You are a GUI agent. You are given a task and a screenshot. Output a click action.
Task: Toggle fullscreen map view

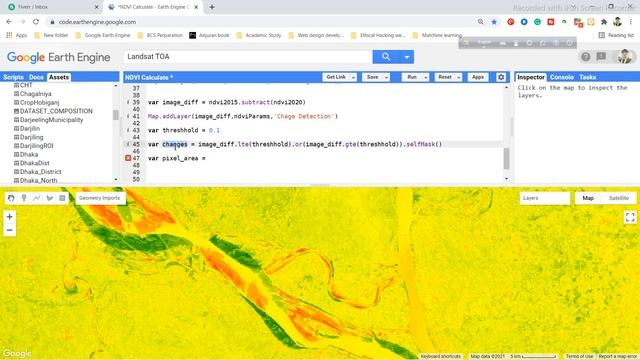(x=630, y=217)
